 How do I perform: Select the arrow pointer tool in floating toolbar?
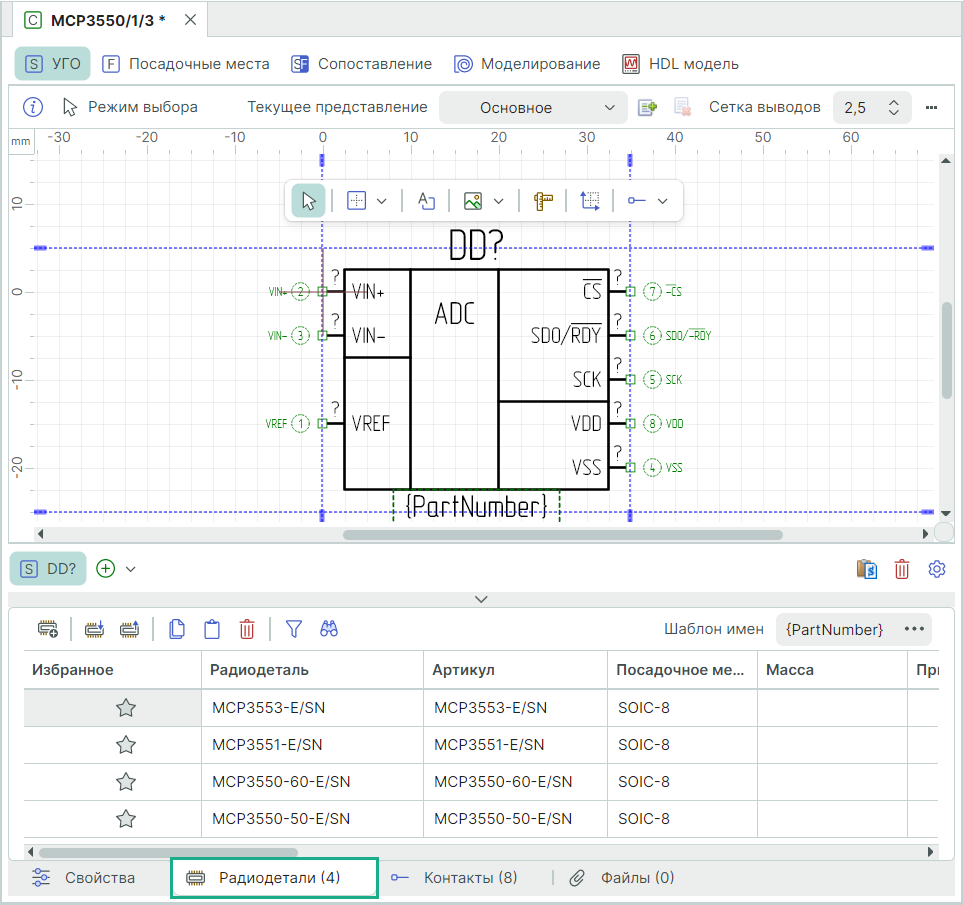pyautogui.click(x=310, y=201)
